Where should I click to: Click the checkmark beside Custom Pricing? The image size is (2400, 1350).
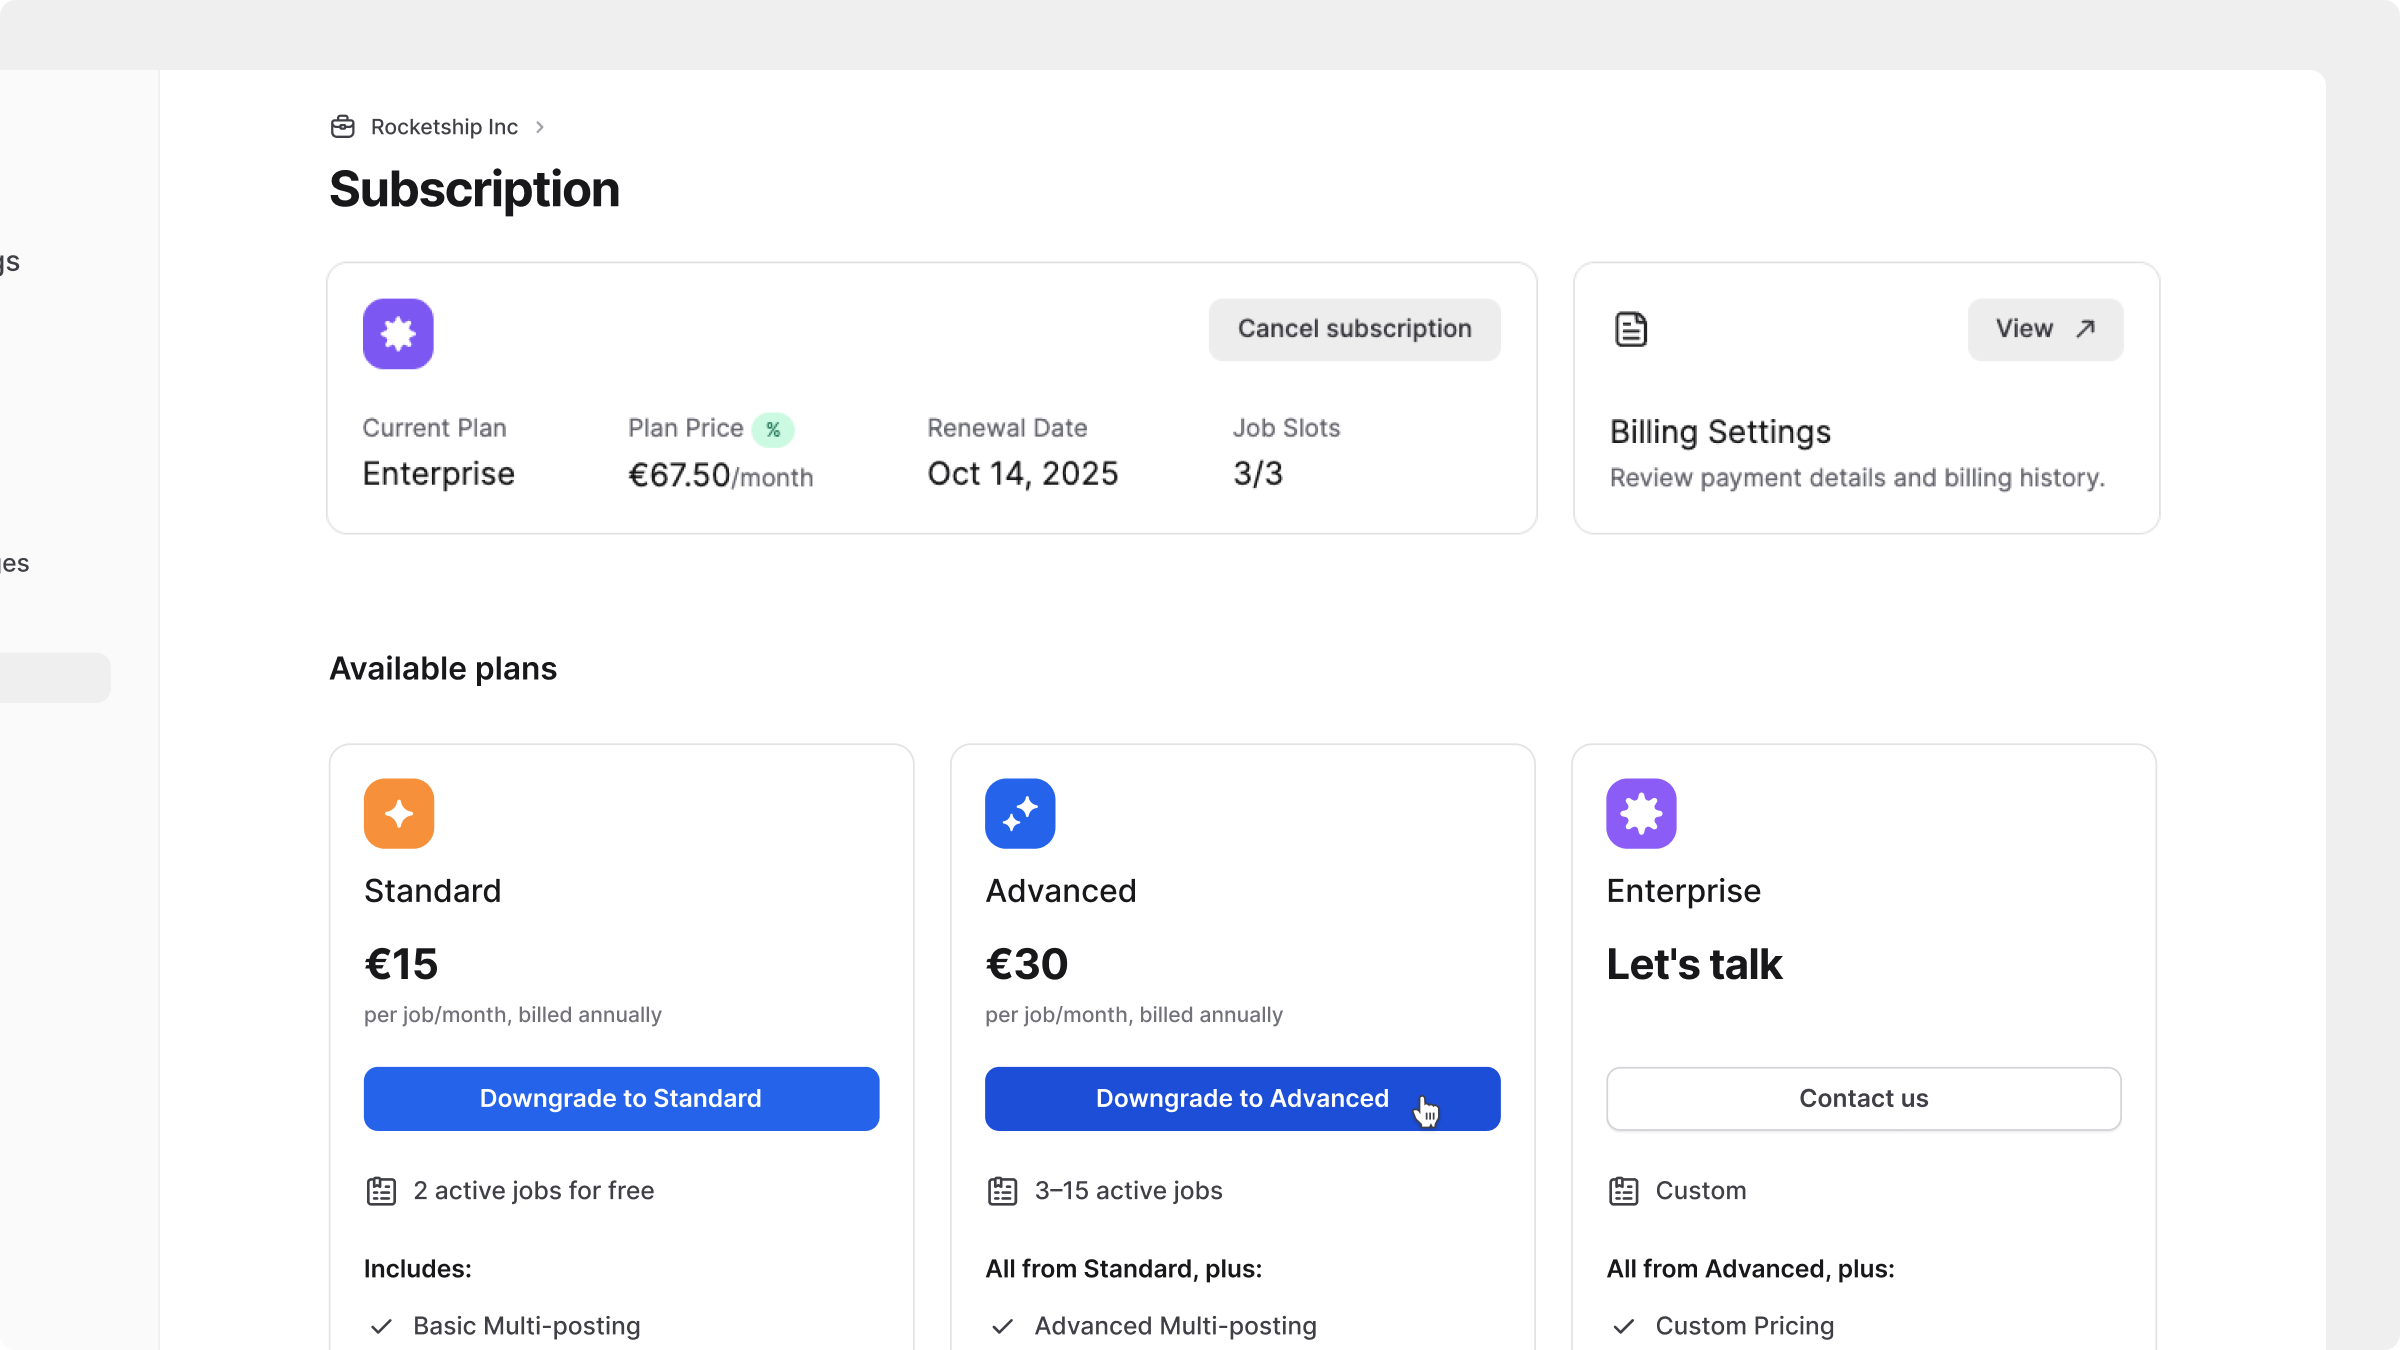point(1623,1327)
